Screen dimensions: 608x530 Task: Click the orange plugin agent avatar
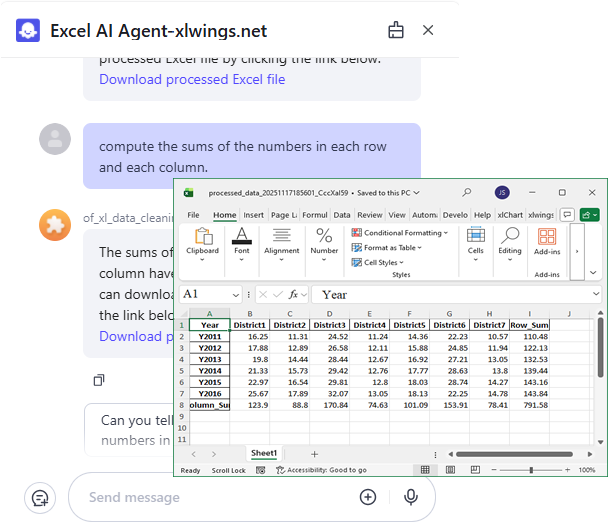pyautogui.click(x=55, y=225)
